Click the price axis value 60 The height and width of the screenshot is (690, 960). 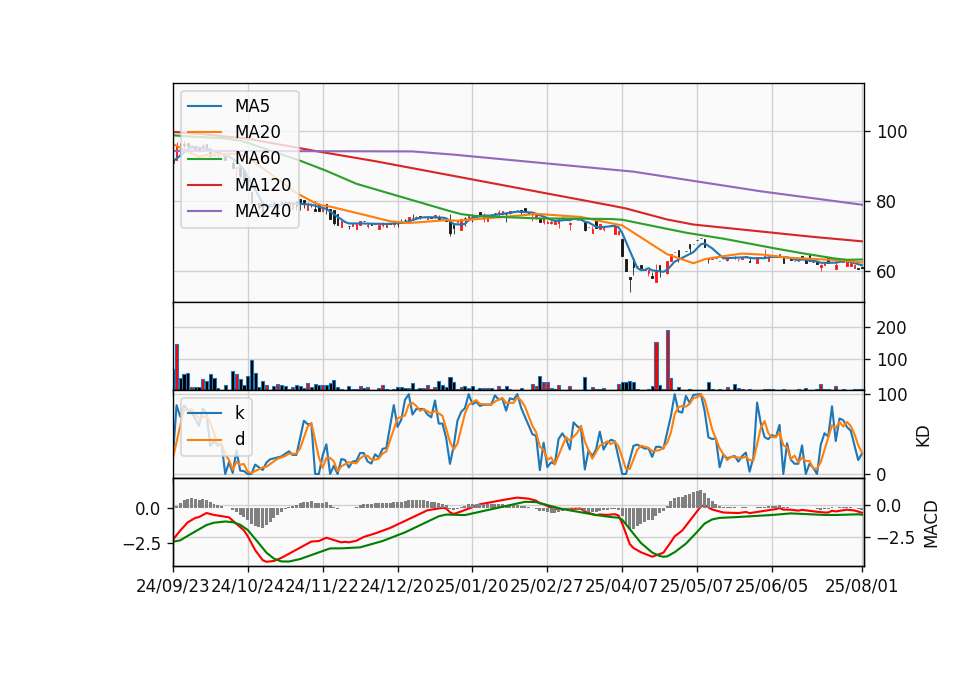click(885, 272)
